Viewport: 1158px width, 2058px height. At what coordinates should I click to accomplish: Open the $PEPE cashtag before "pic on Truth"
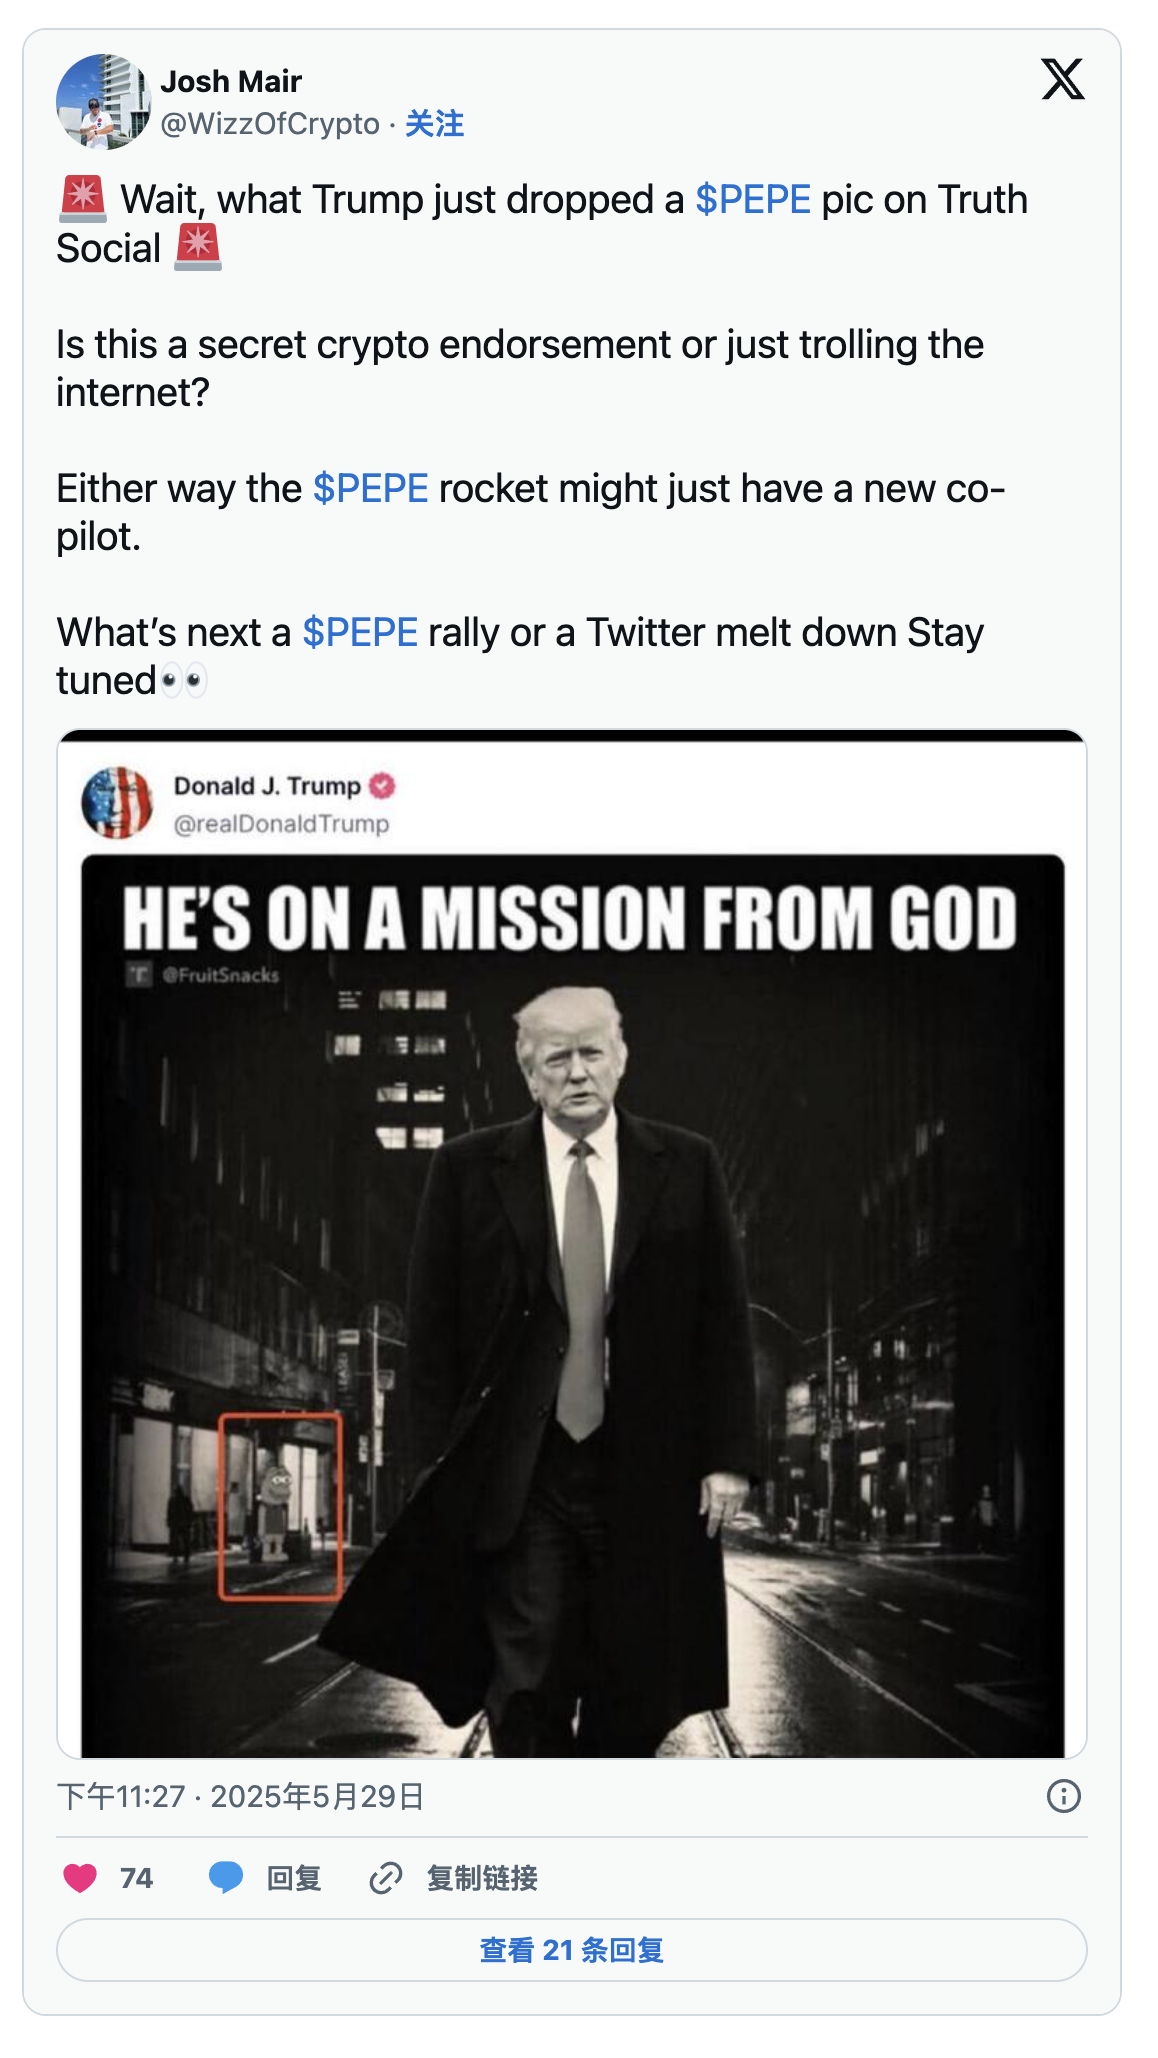point(752,200)
